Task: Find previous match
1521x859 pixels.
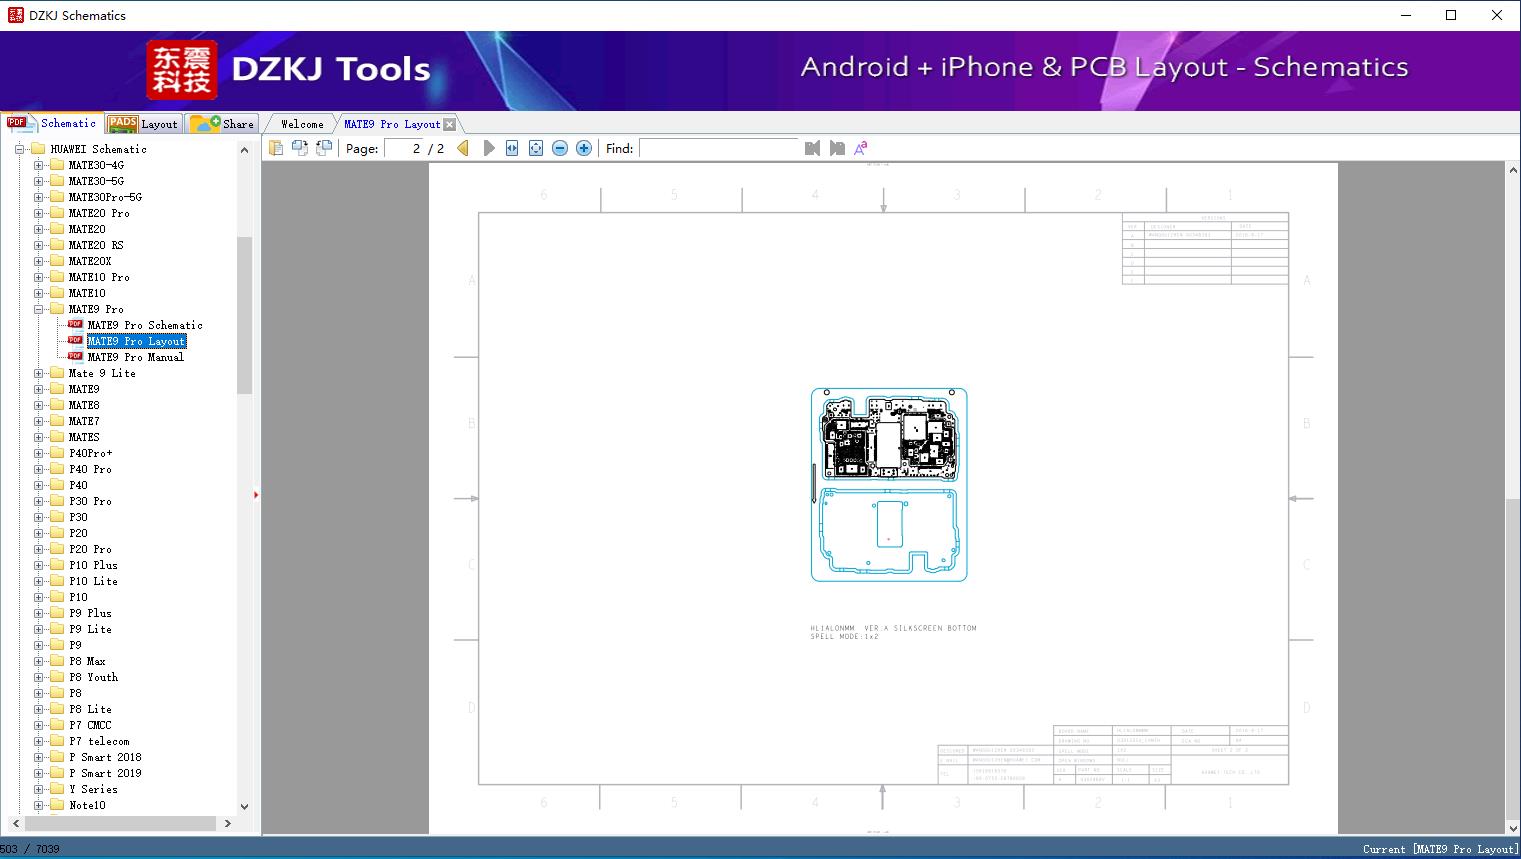Action: click(812, 148)
